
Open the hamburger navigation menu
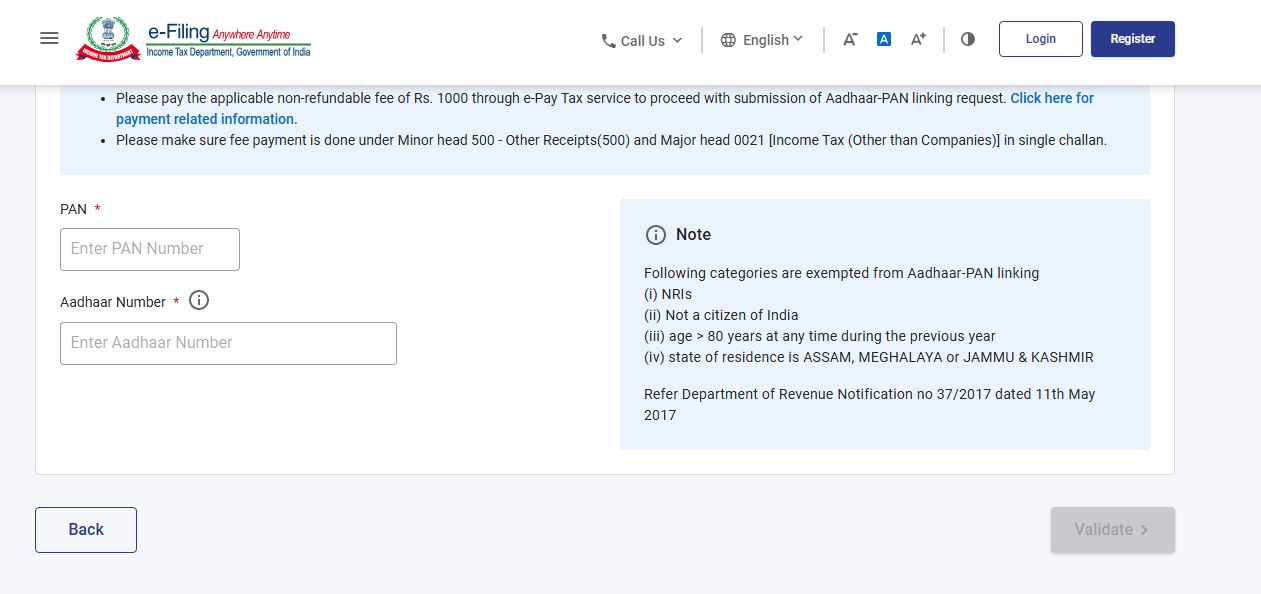point(49,39)
